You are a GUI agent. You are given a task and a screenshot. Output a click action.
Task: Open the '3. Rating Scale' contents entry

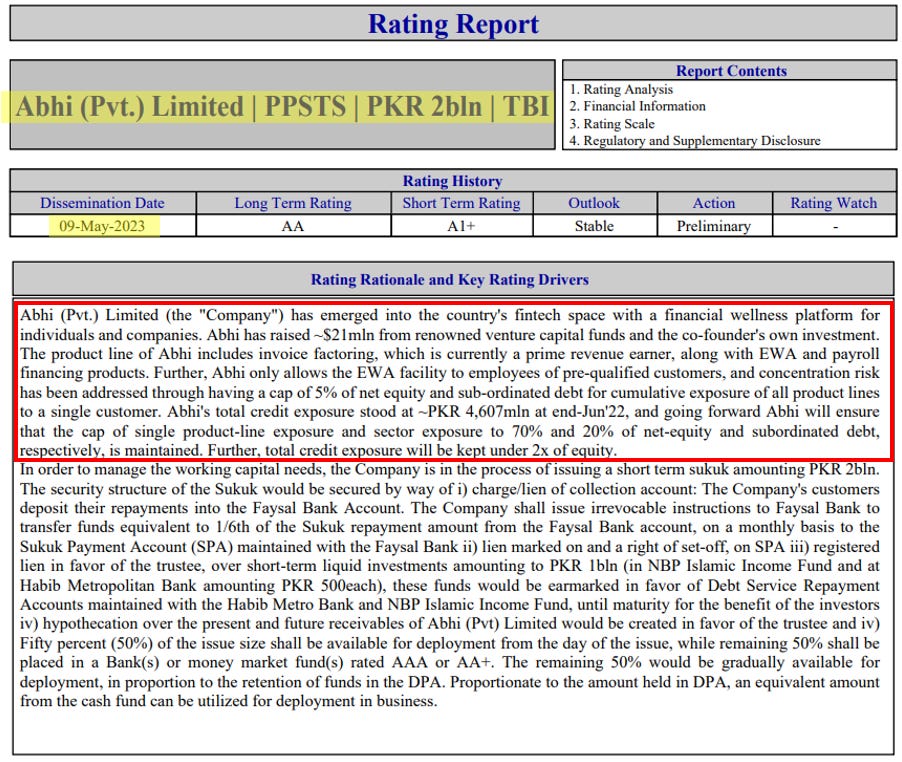coord(612,124)
